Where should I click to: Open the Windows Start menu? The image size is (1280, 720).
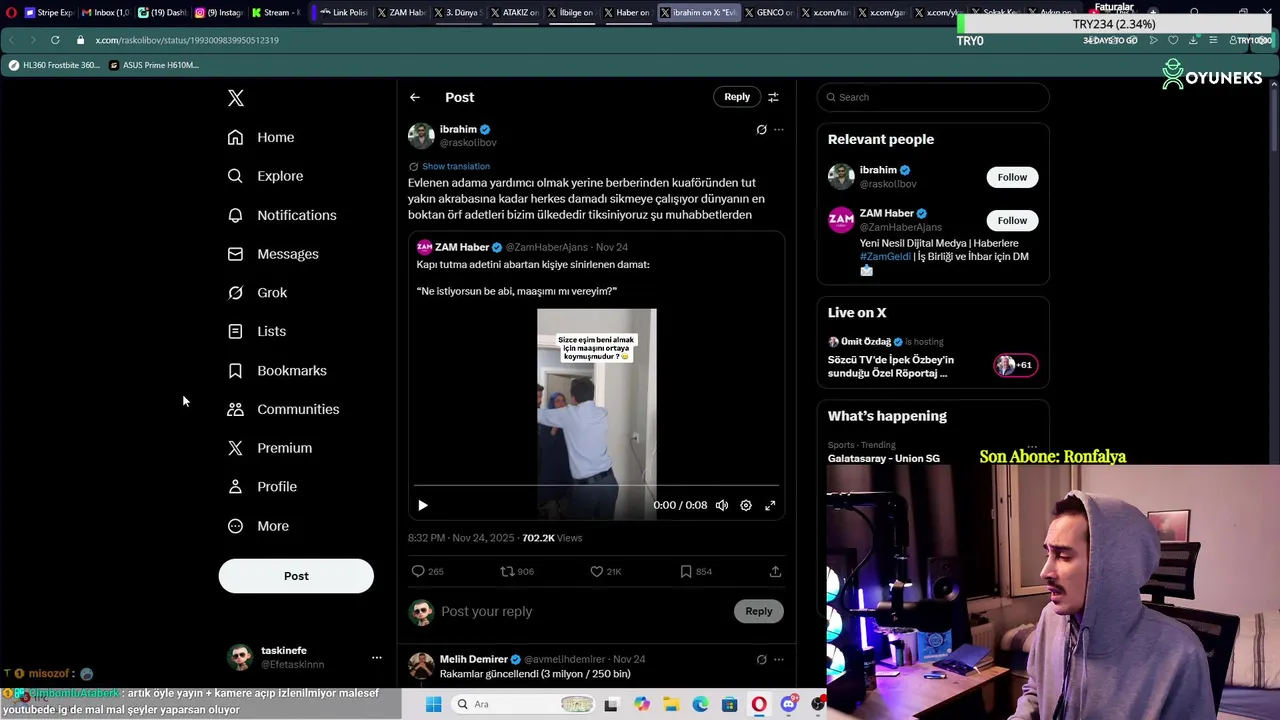coord(434,704)
